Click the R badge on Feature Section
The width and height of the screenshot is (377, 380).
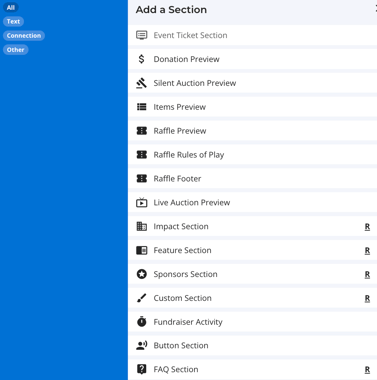[x=367, y=250]
